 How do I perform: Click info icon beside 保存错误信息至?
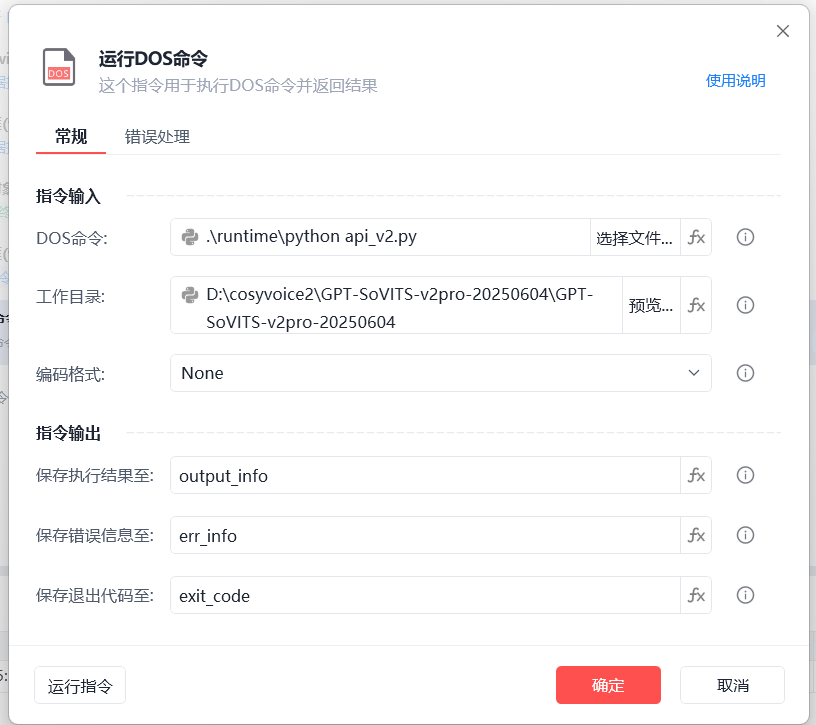point(745,535)
